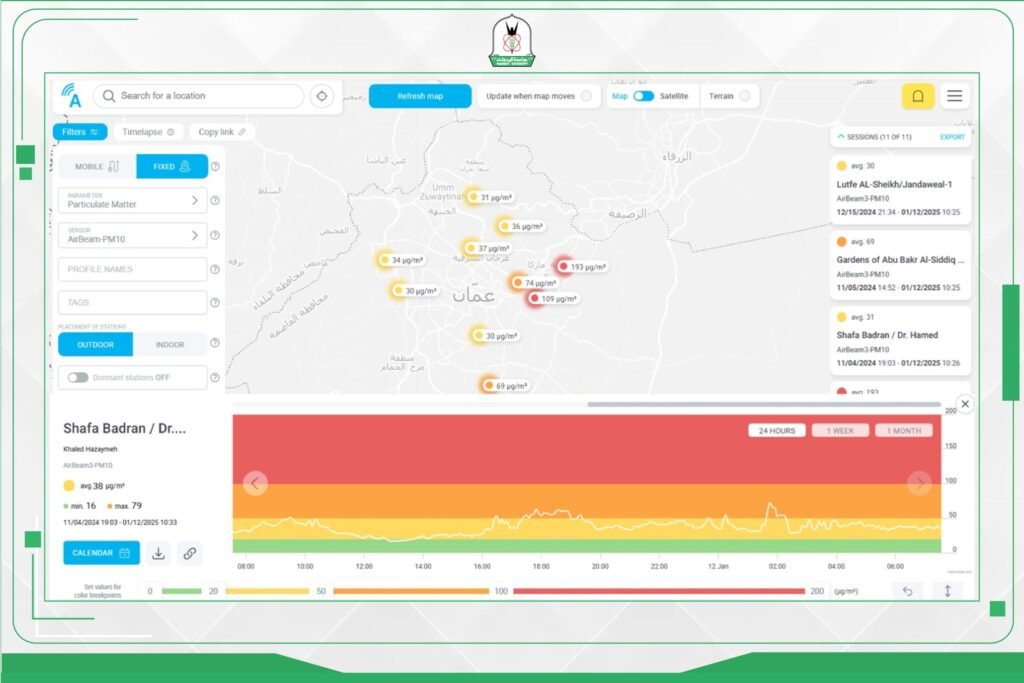1024x683 pixels.
Task: Open the yellow notification bell
Action: coord(918,96)
